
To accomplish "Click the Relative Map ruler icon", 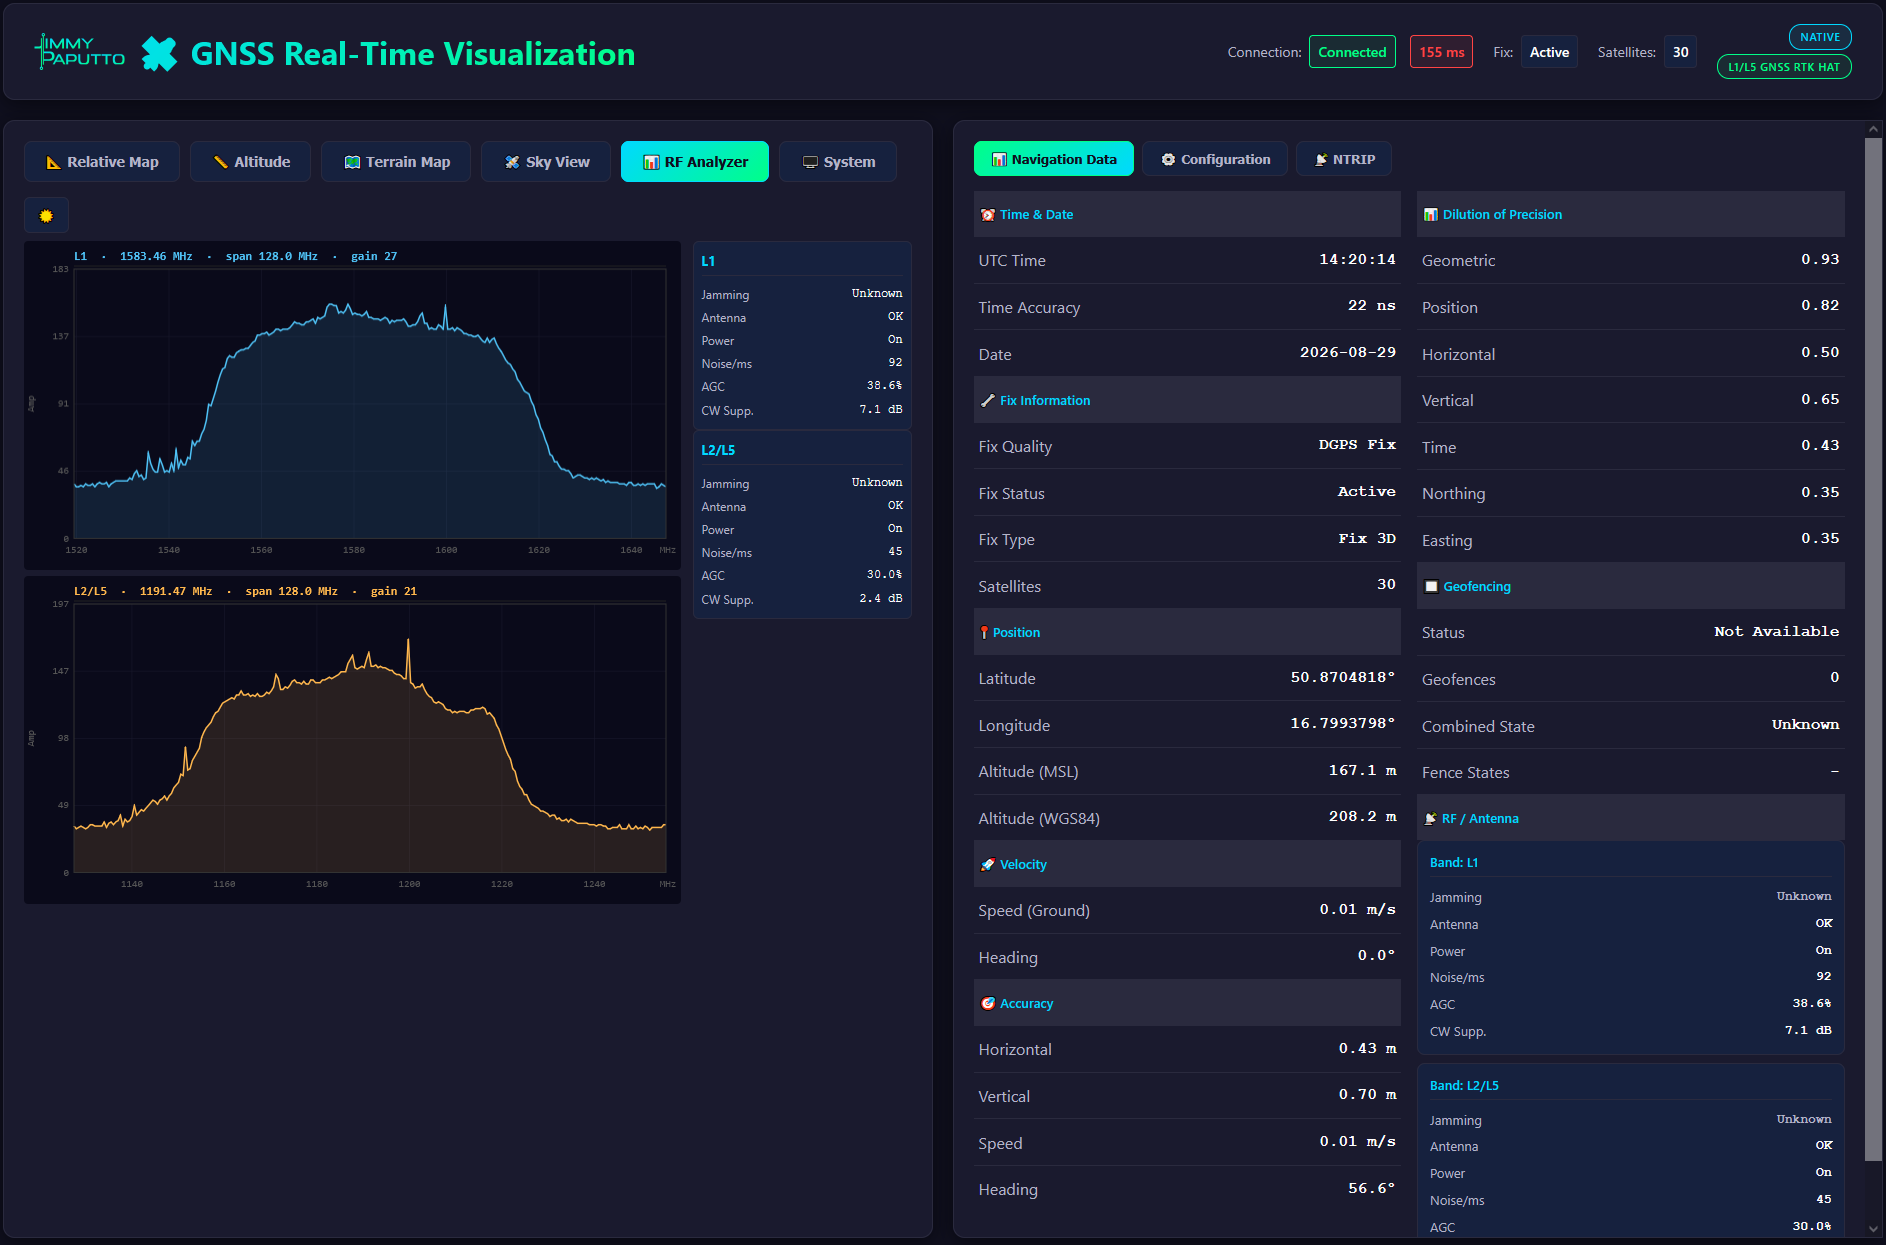I will (54, 162).
